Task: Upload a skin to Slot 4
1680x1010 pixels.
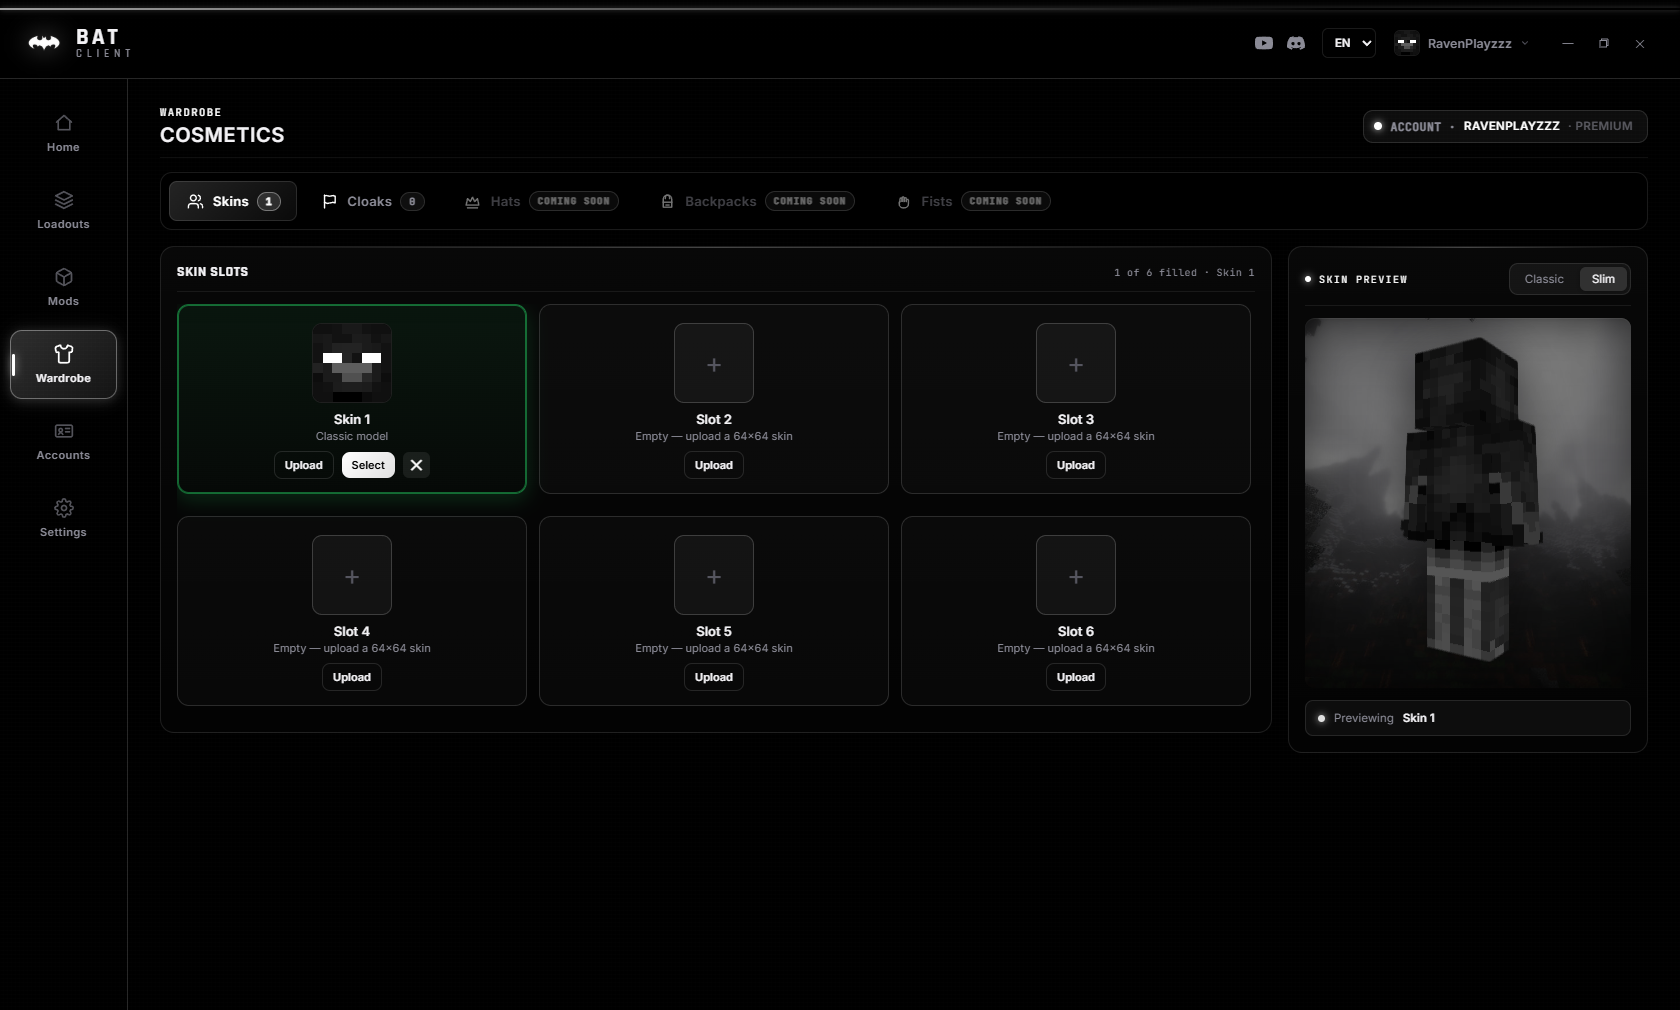Action: pyautogui.click(x=352, y=677)
